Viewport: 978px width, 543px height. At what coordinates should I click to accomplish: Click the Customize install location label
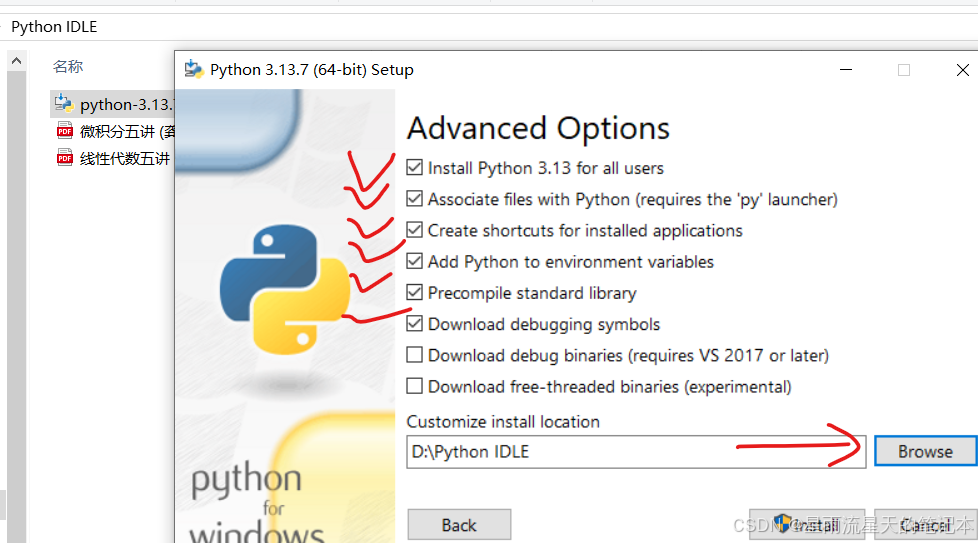tap(503, 421)
